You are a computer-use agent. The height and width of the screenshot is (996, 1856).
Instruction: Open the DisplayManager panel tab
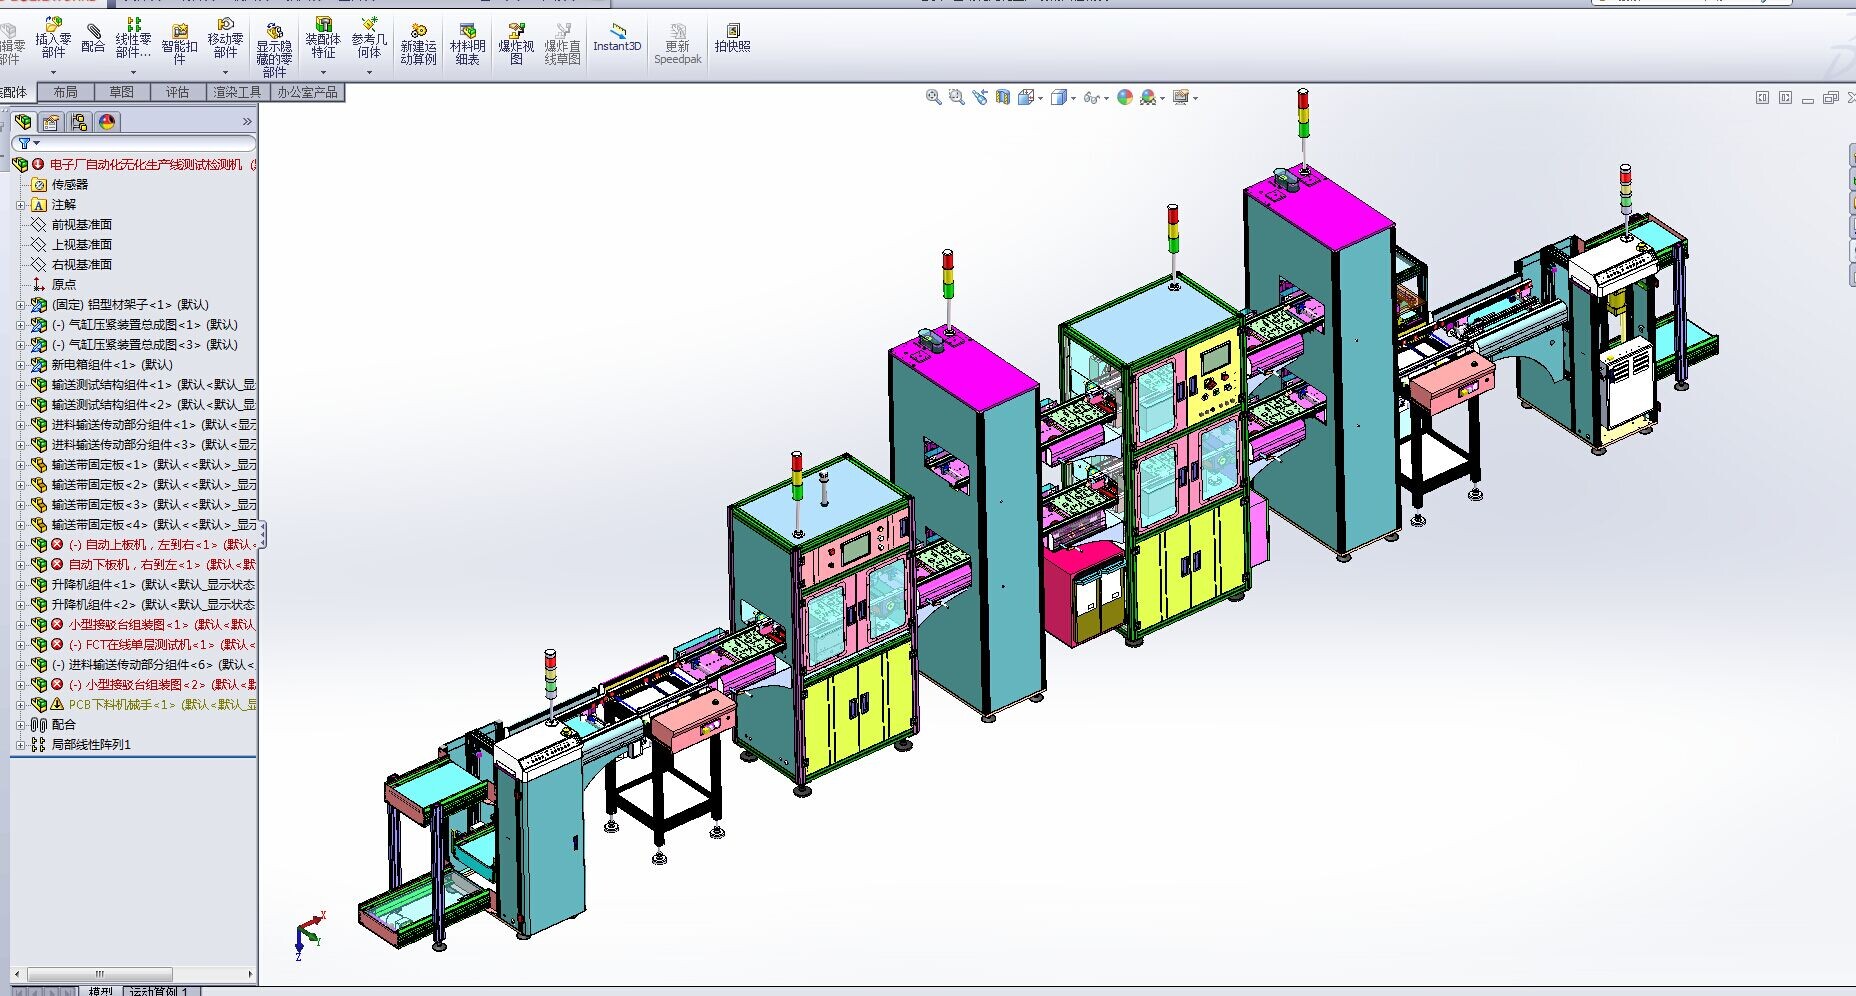click(x=107, y=122)
